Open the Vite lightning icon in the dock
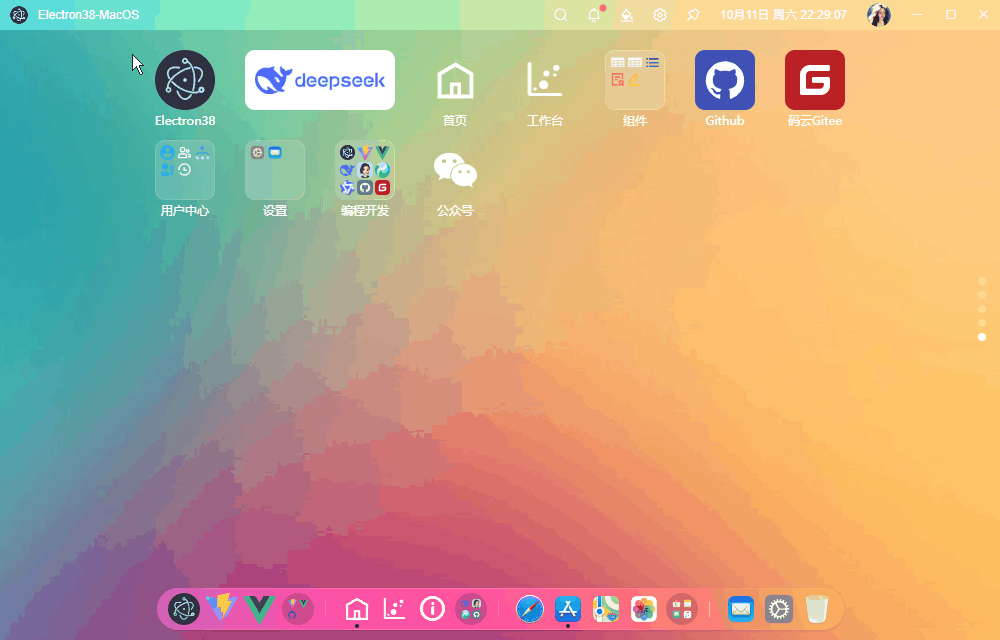The width and height of the screenshot is (1000, 640). click(221, 609)
